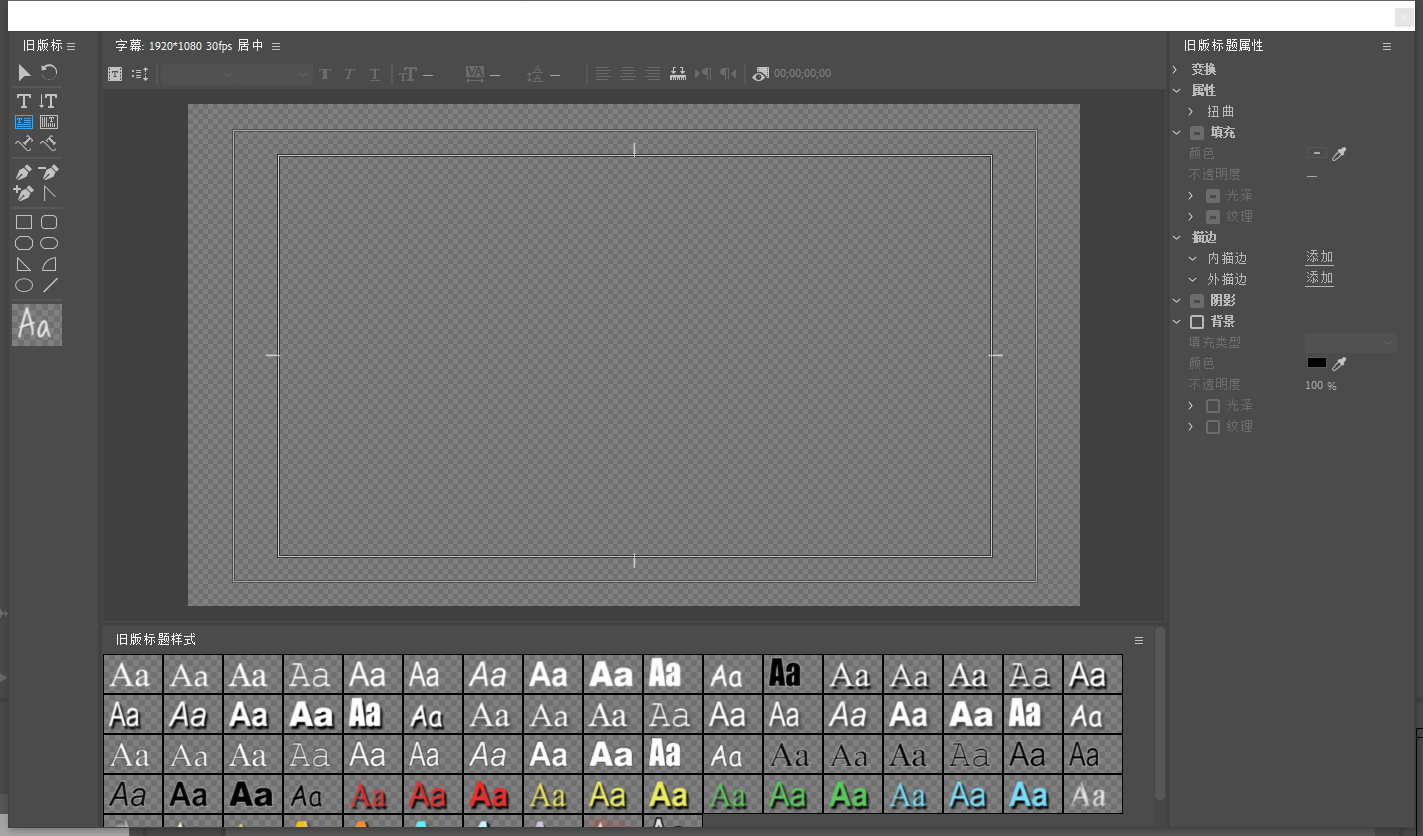Toggle Show Background Video eye icon
Image resolution: width=1423 pixels, height=836 pixels.
(x=761, y=74)
